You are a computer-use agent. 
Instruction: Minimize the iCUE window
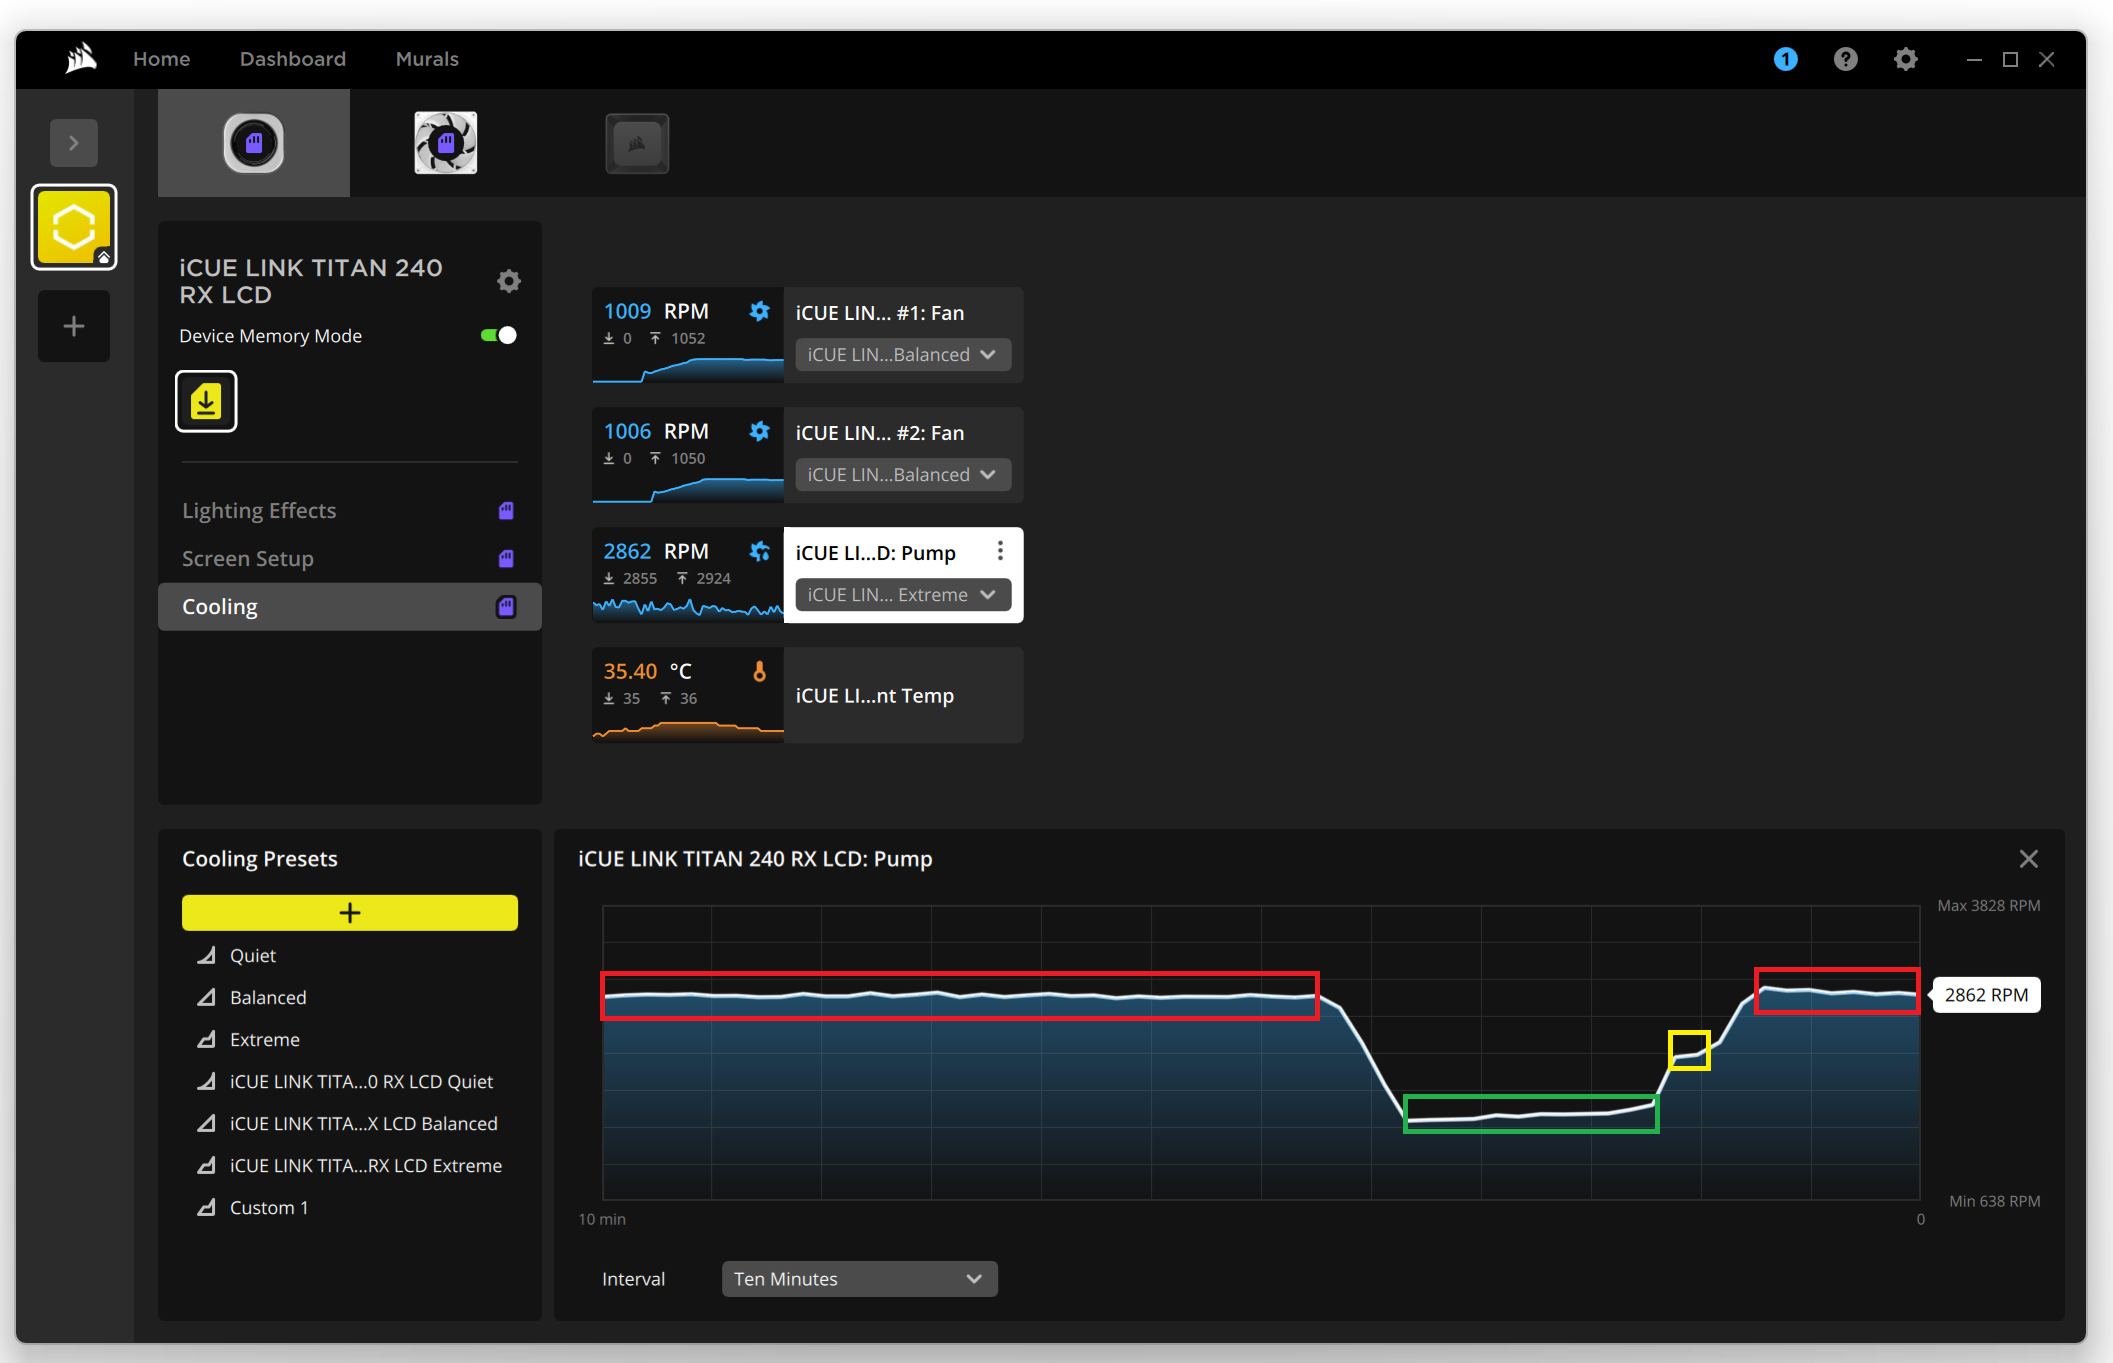(x=1974, y=59)
